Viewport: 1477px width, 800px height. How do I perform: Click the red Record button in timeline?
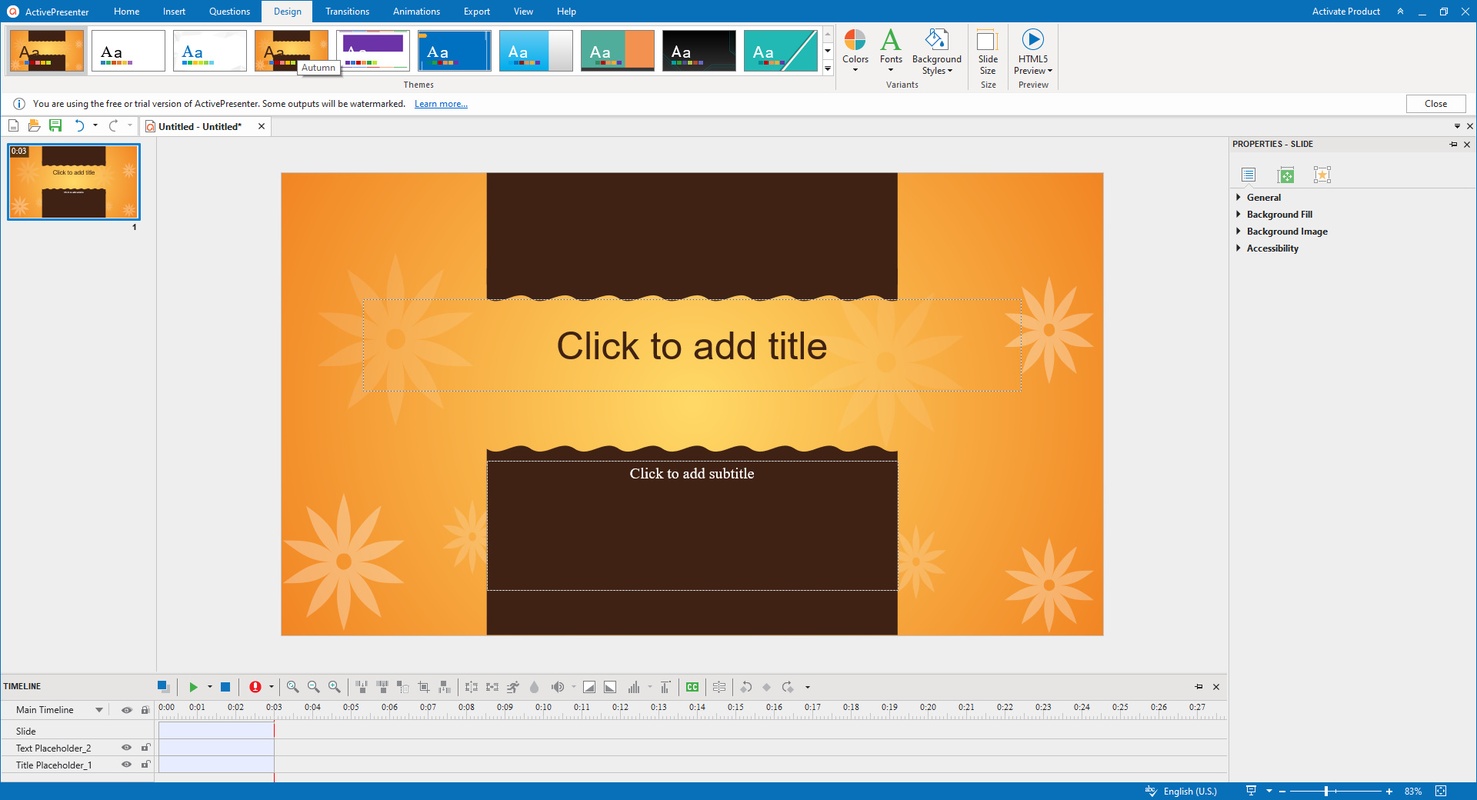pyautogui.click(x=255, y=687)
